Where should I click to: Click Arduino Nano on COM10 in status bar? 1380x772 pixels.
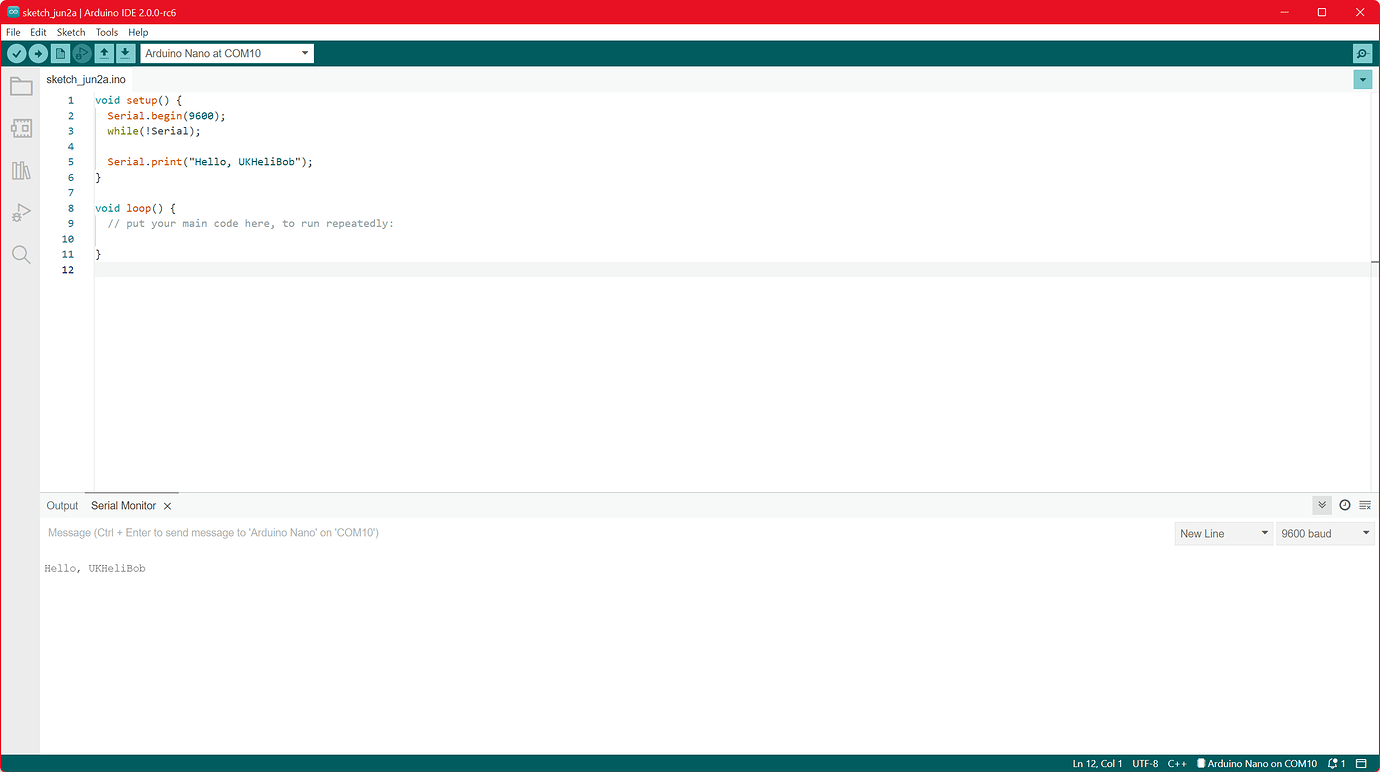click(1257, 763)
